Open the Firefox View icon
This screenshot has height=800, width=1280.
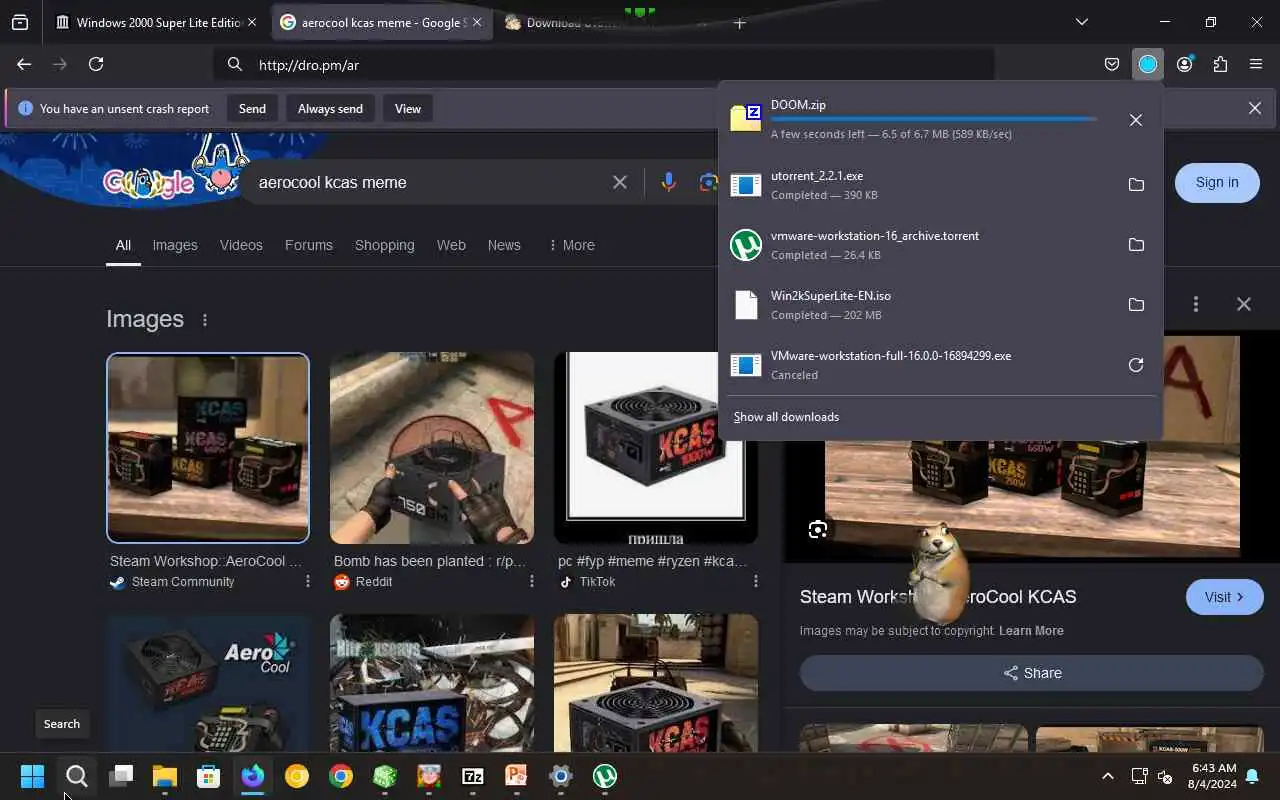(x=20, y=22)
